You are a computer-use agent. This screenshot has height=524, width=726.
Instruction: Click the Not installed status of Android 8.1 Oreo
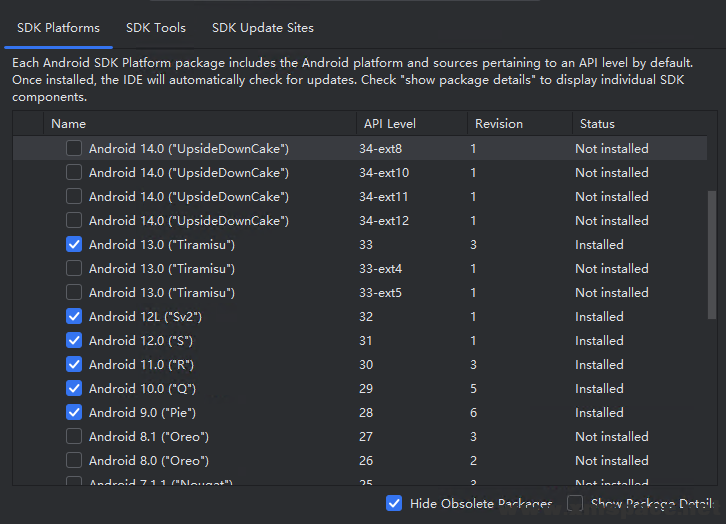point(612,437)
